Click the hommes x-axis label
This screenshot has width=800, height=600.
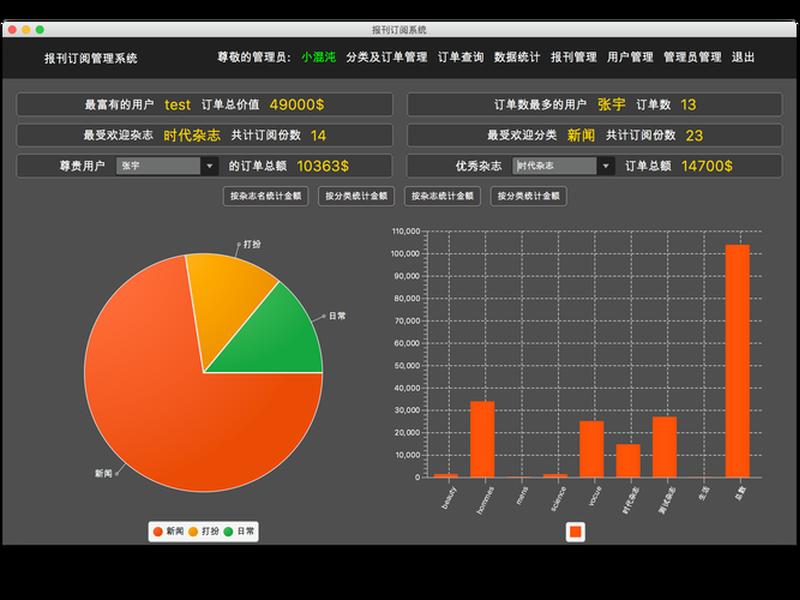click(x=485, y=500)
